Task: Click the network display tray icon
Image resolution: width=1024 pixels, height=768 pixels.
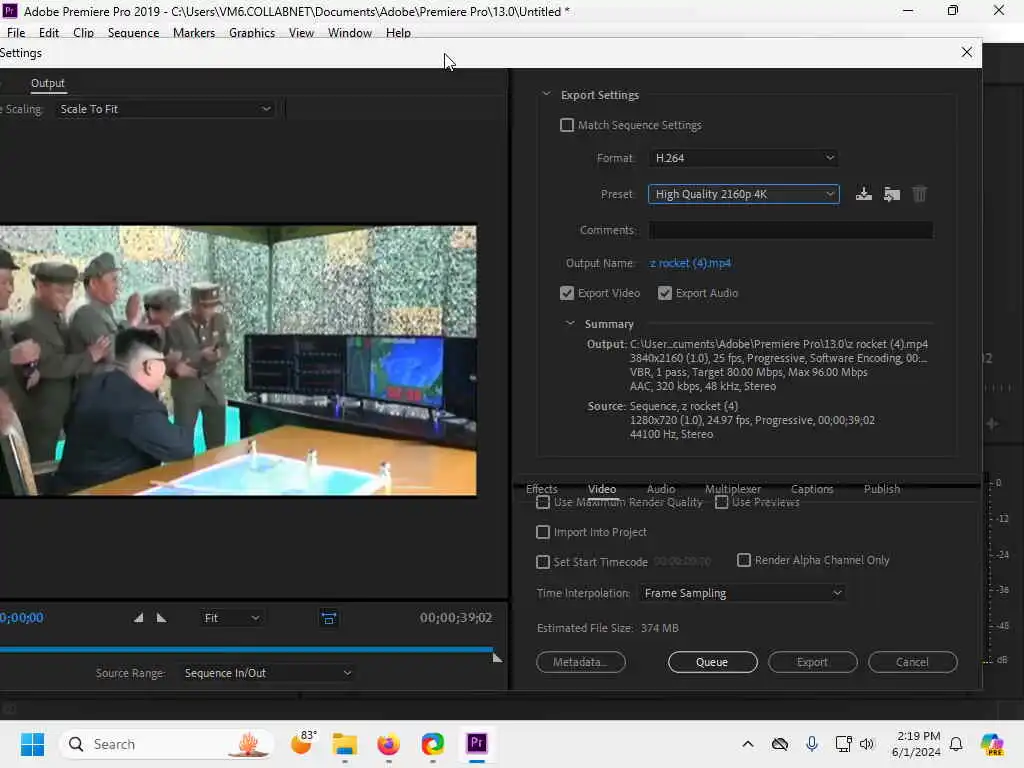Action: pos(843,744)
